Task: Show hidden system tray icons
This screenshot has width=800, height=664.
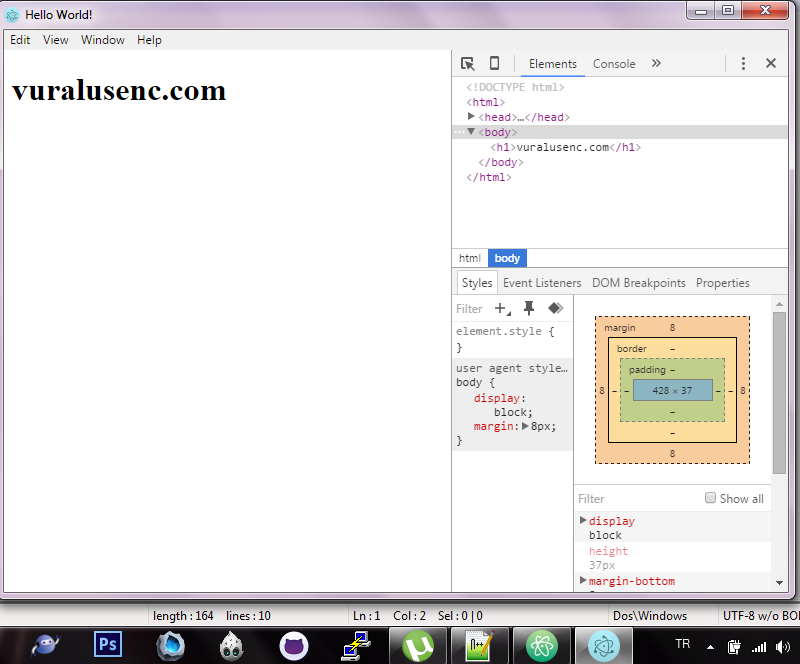Action: coord(710,647)
